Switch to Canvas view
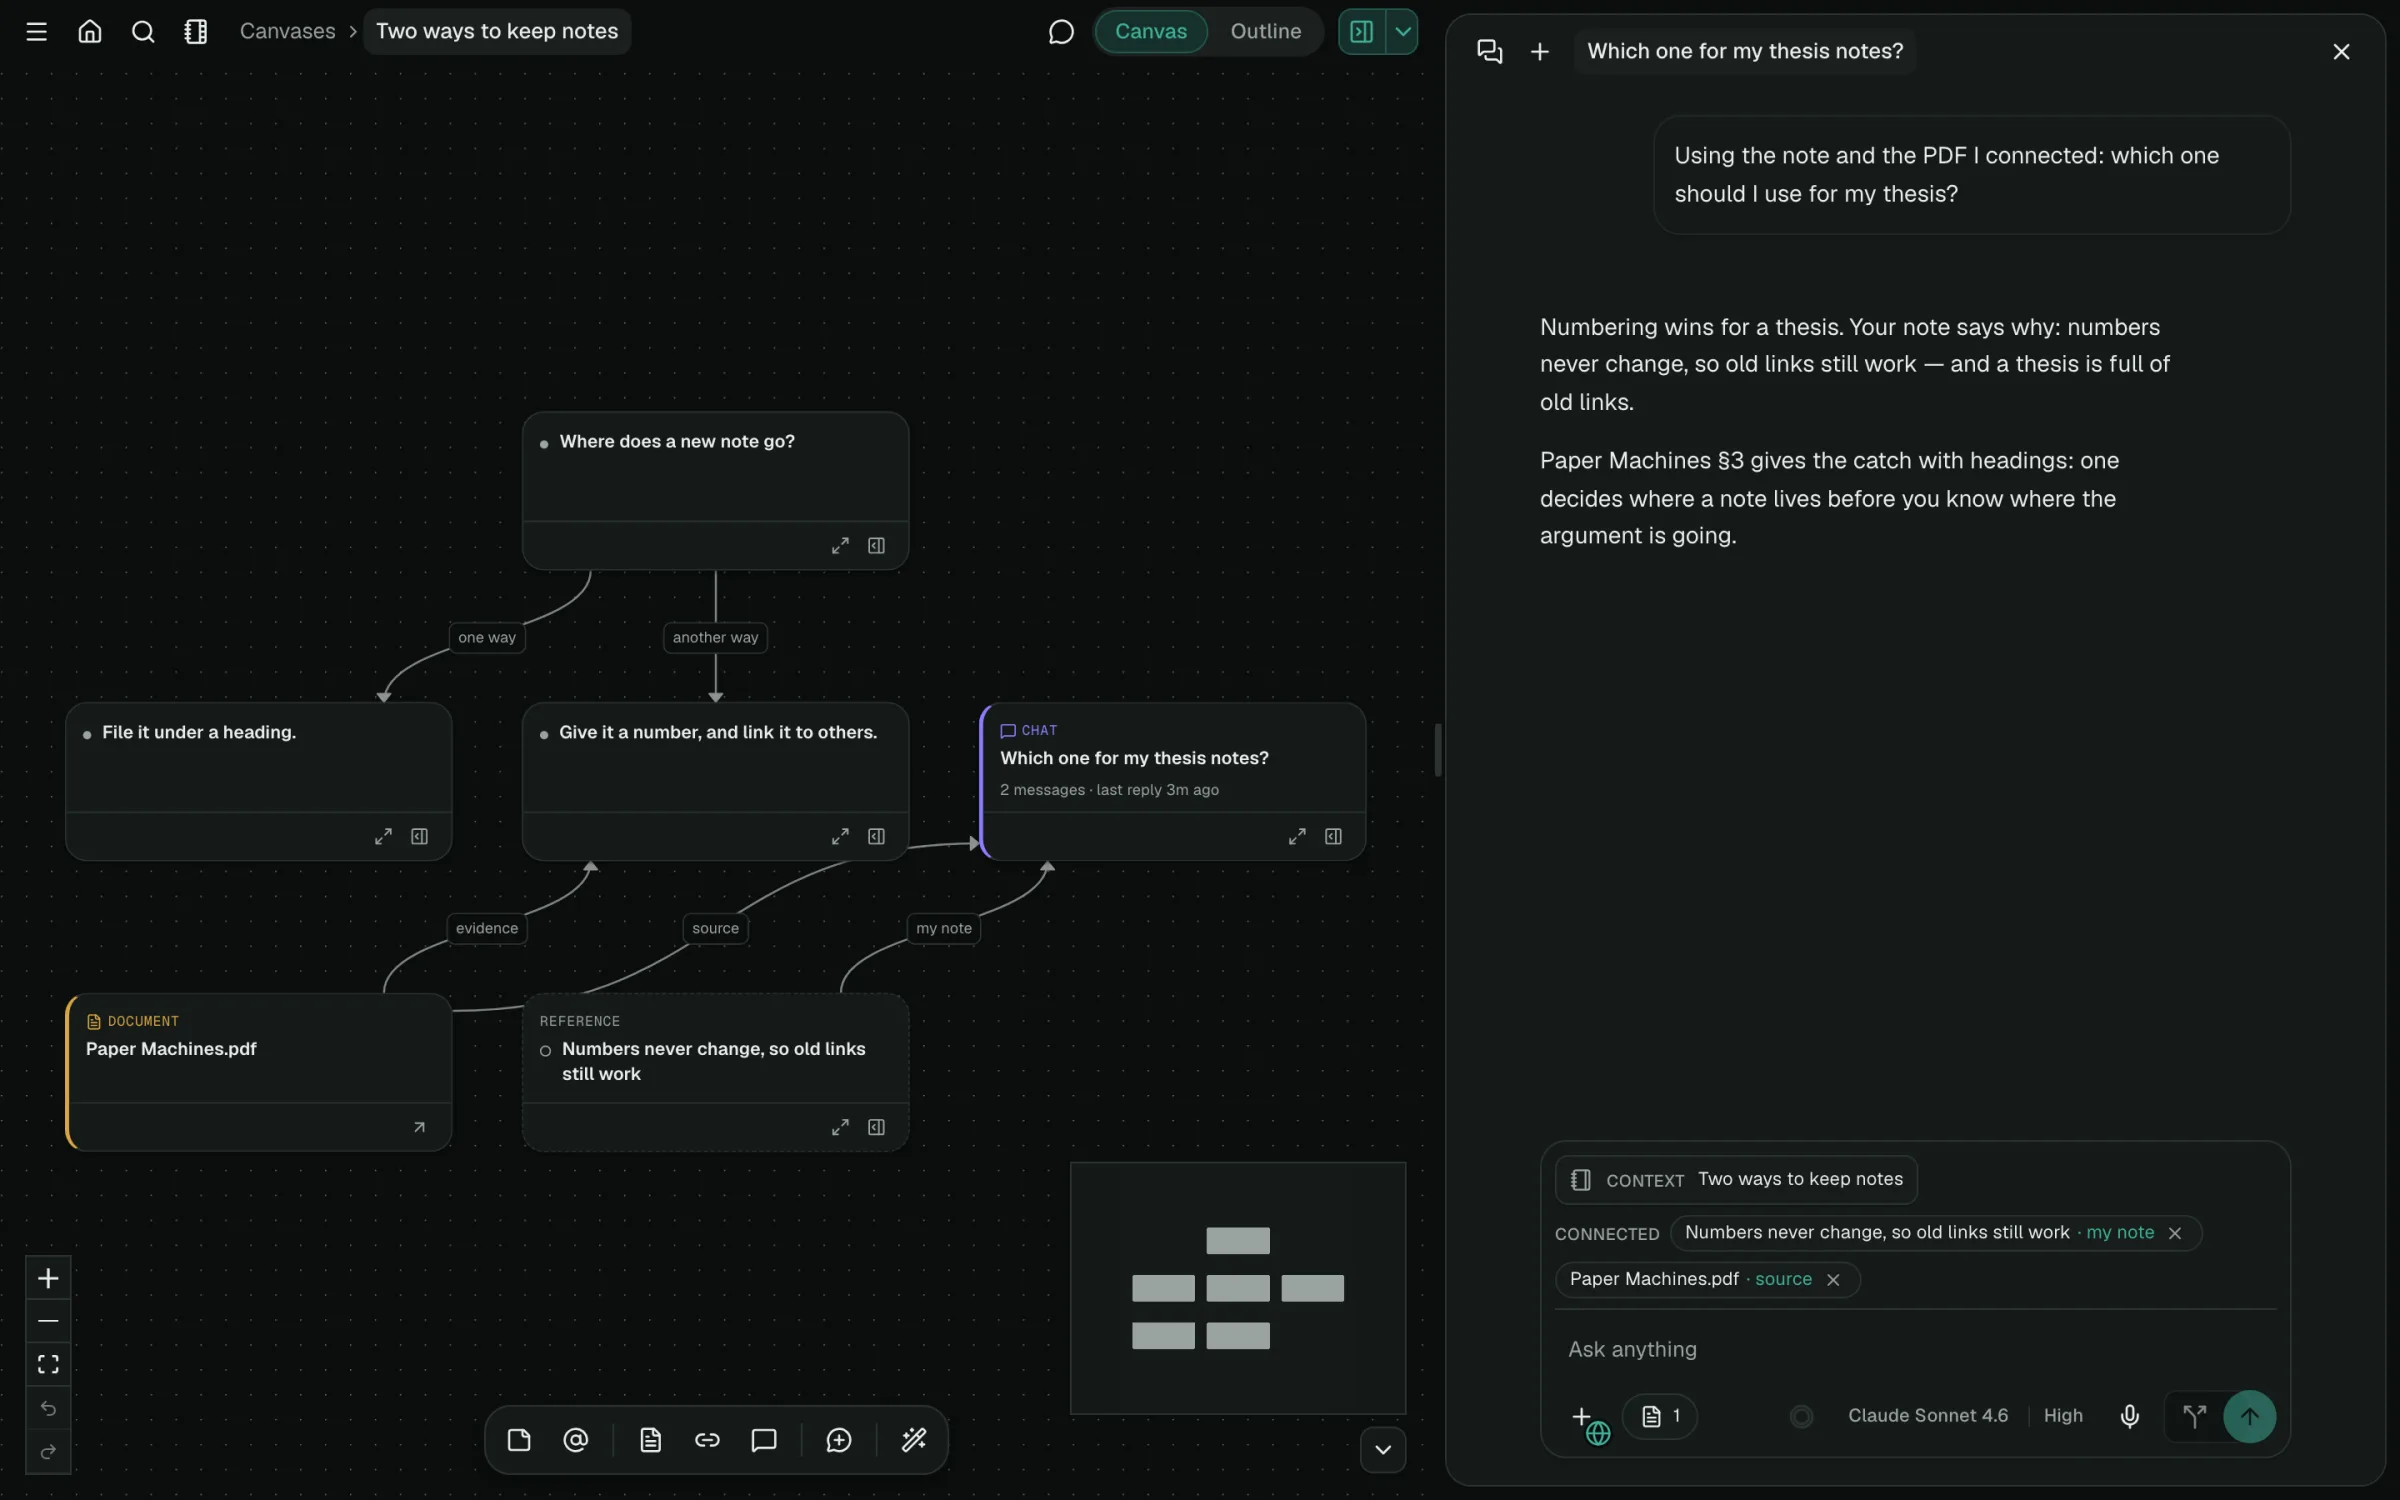The image size is (2400, 1500). (x=1151, y=31)
